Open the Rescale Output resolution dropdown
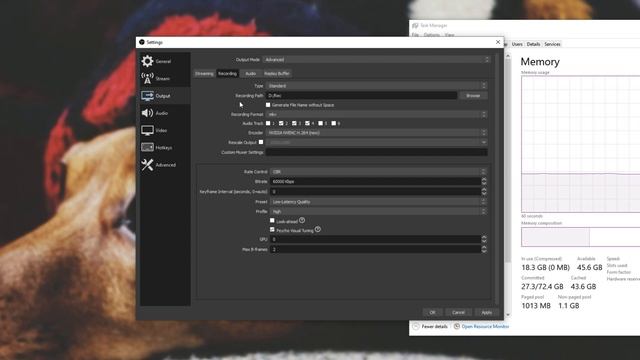 376,142
